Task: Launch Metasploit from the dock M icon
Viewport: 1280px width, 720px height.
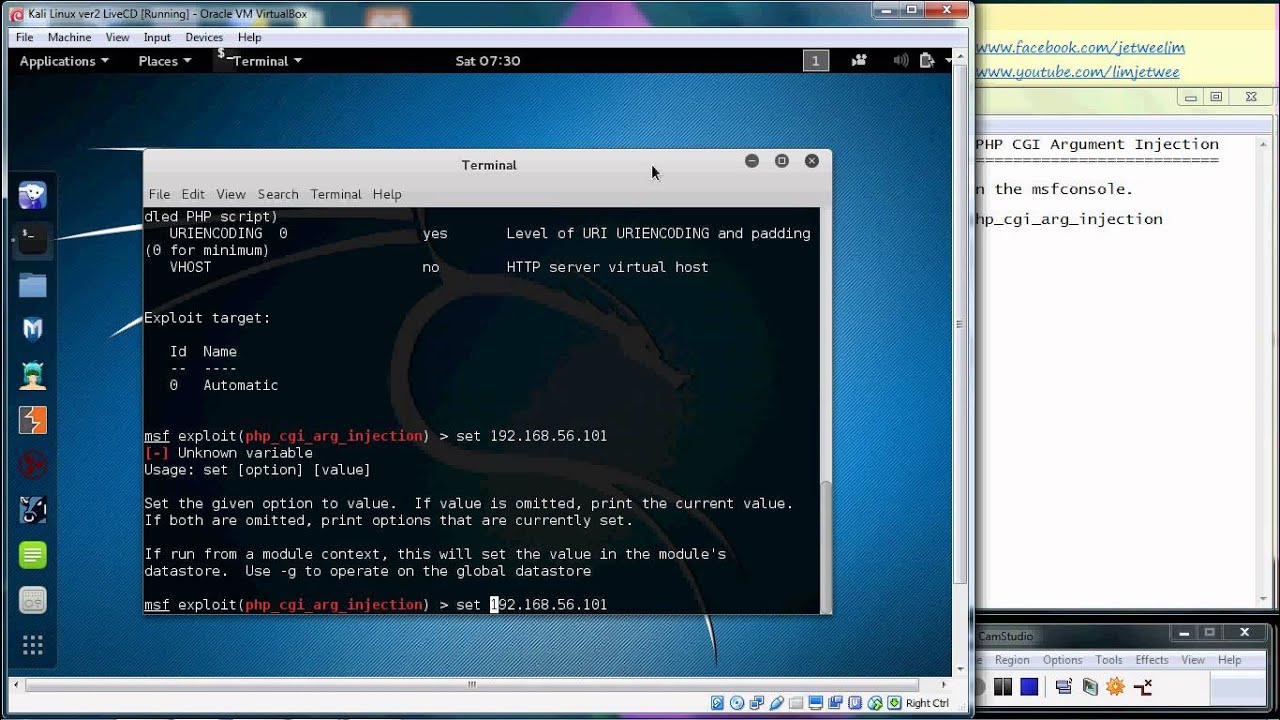Action: pos(32,329)
